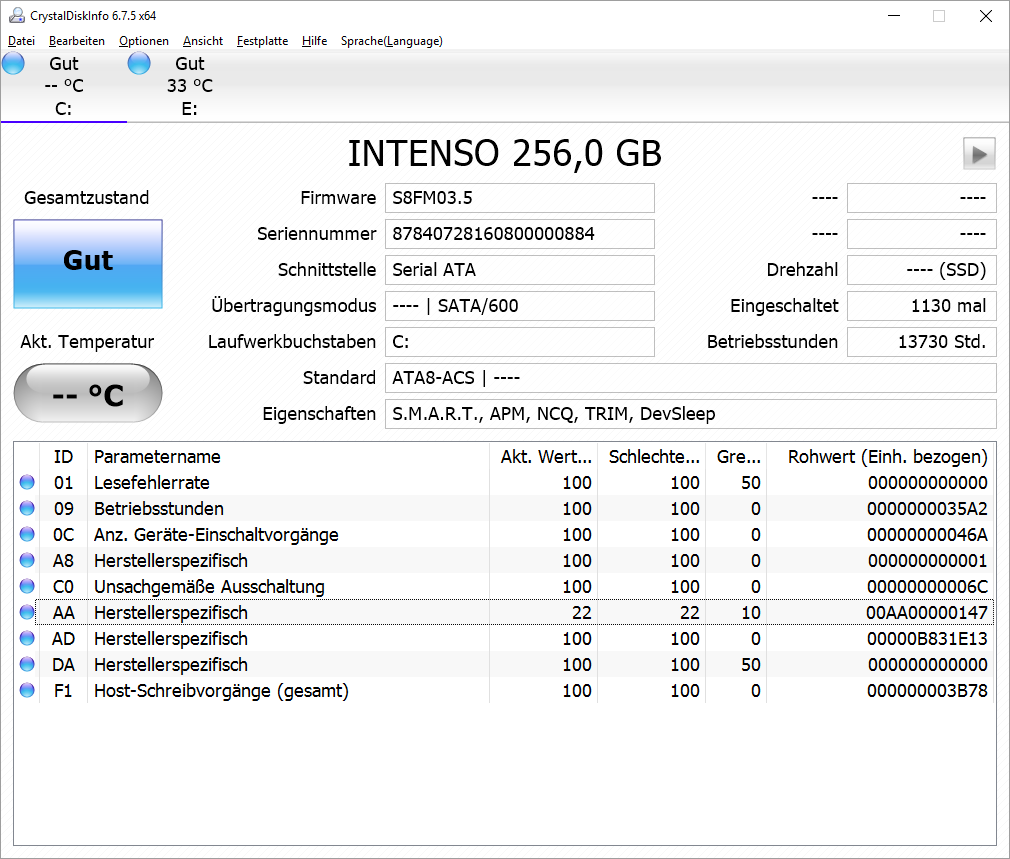Image resolution: width=1010 pixels, height=859 pixels.
Task: Click the Parametername column header
Action: tap(288, 457)
